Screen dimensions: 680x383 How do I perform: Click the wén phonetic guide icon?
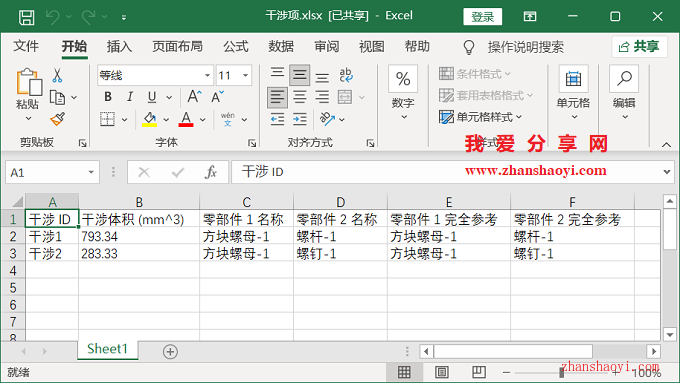pyautogui.click(x=228, y=119)
